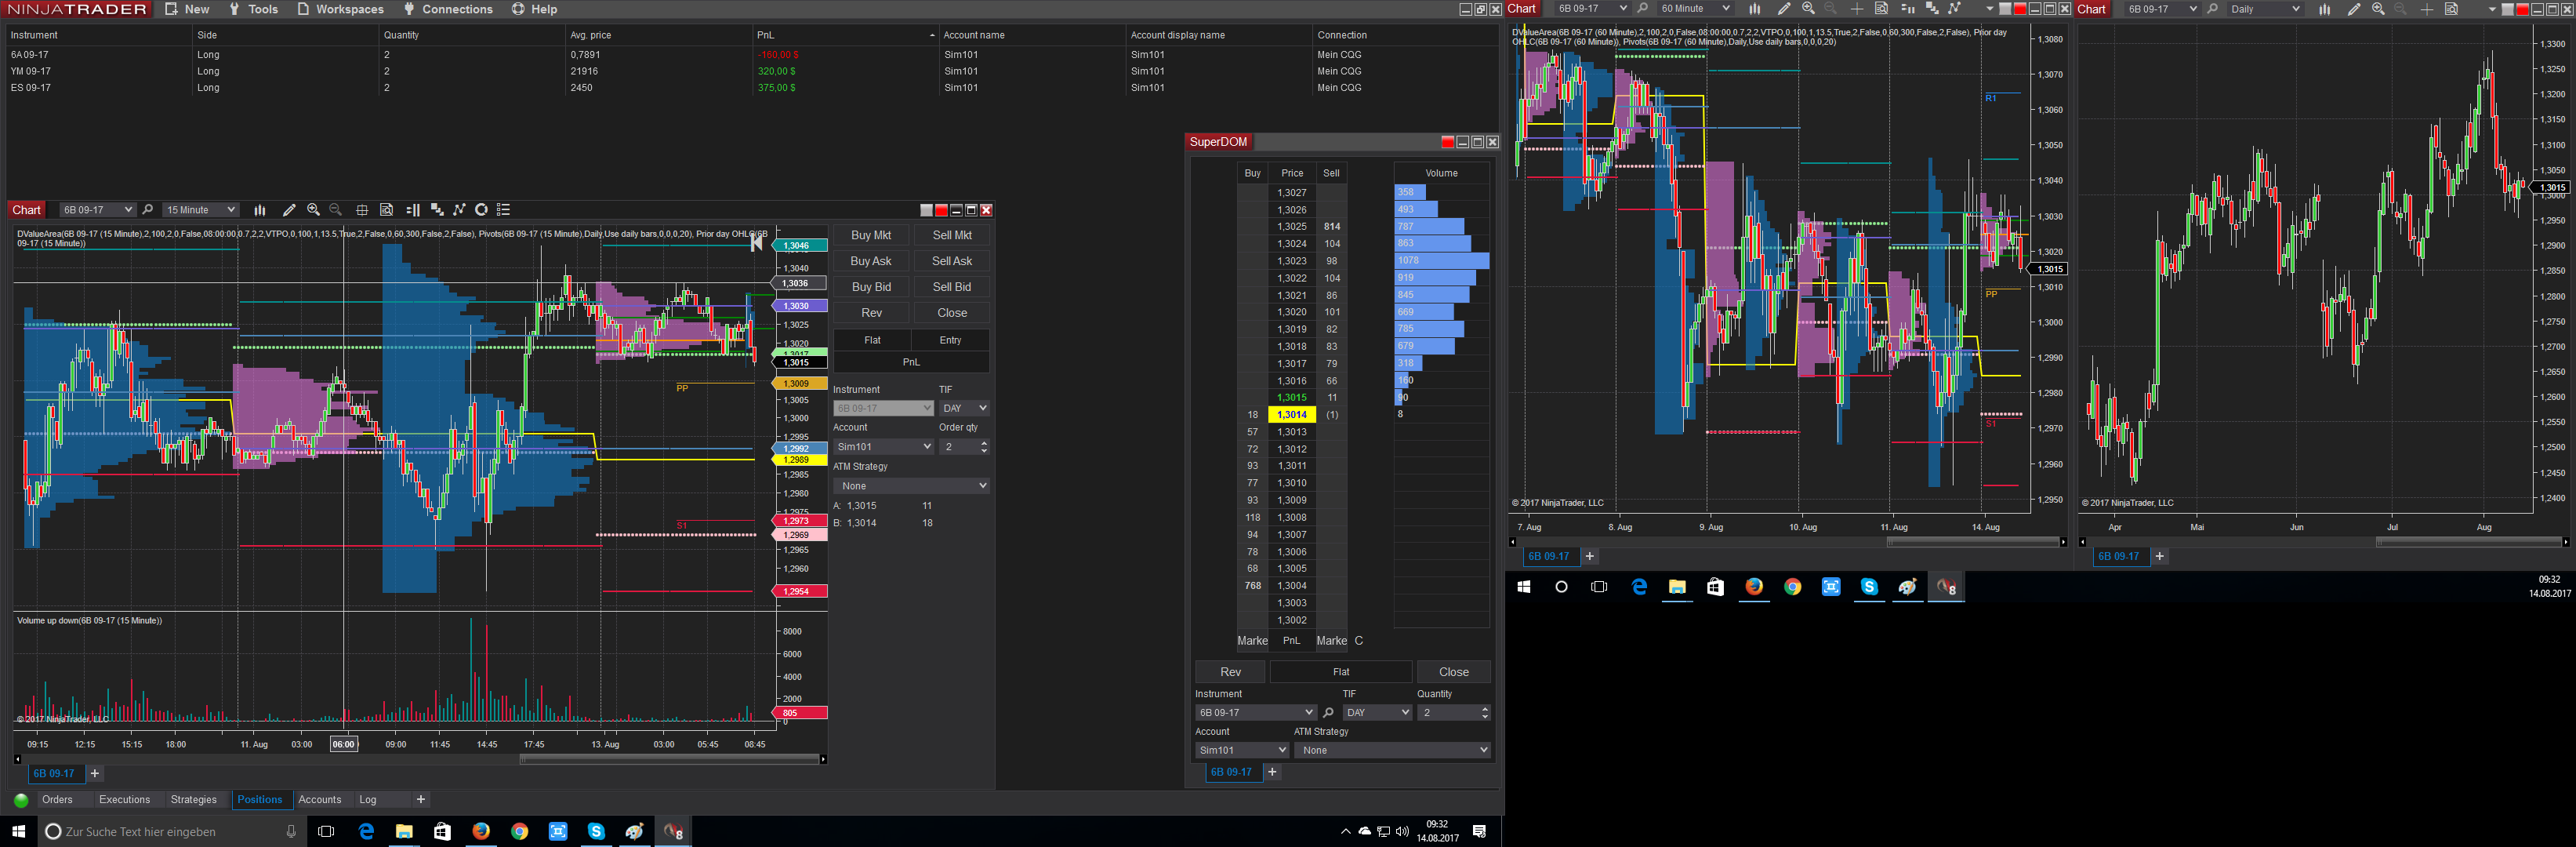Open instrument dropdown in the 15 Minute chart
2576x847 pixels.
tap(97, 210)
